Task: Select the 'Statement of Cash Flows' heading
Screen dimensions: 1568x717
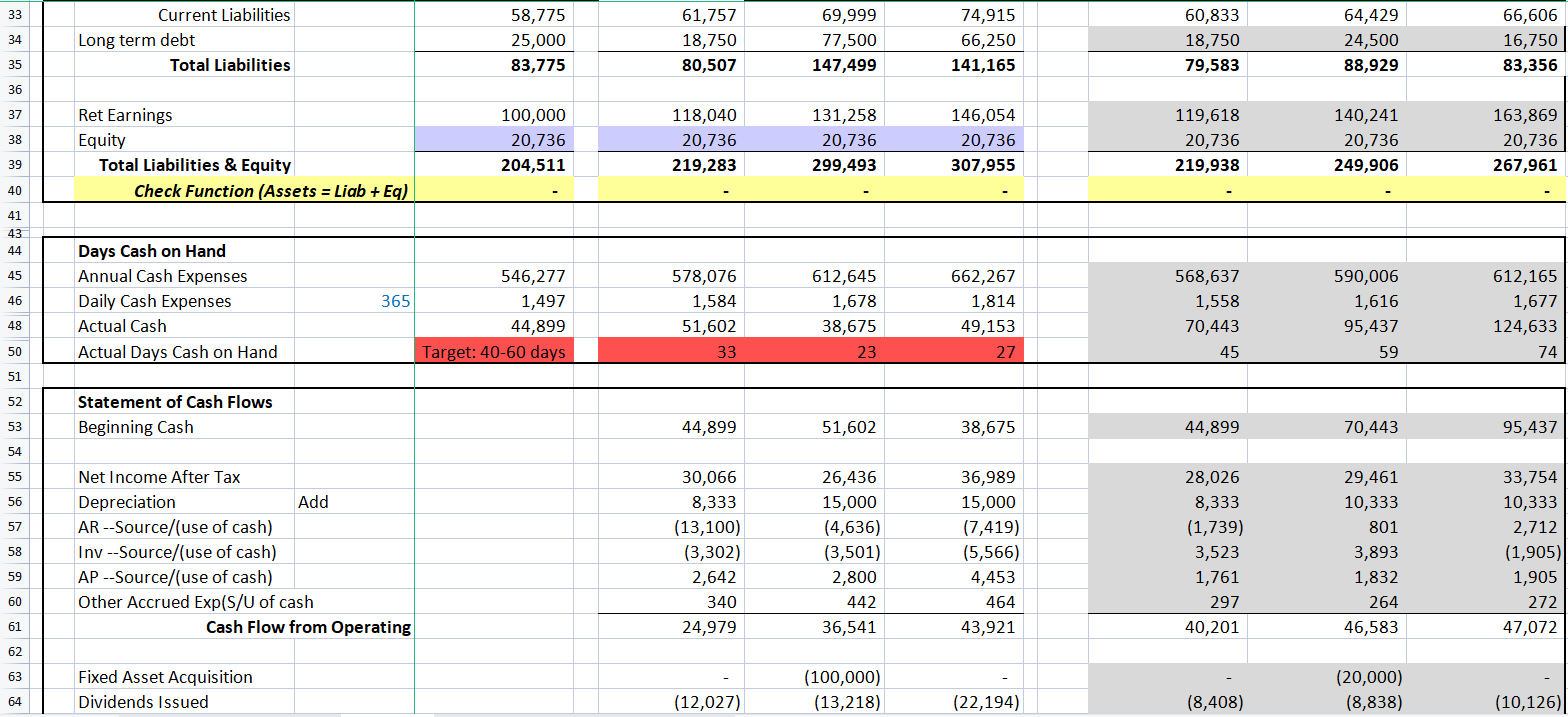Action: coord(175,402)
